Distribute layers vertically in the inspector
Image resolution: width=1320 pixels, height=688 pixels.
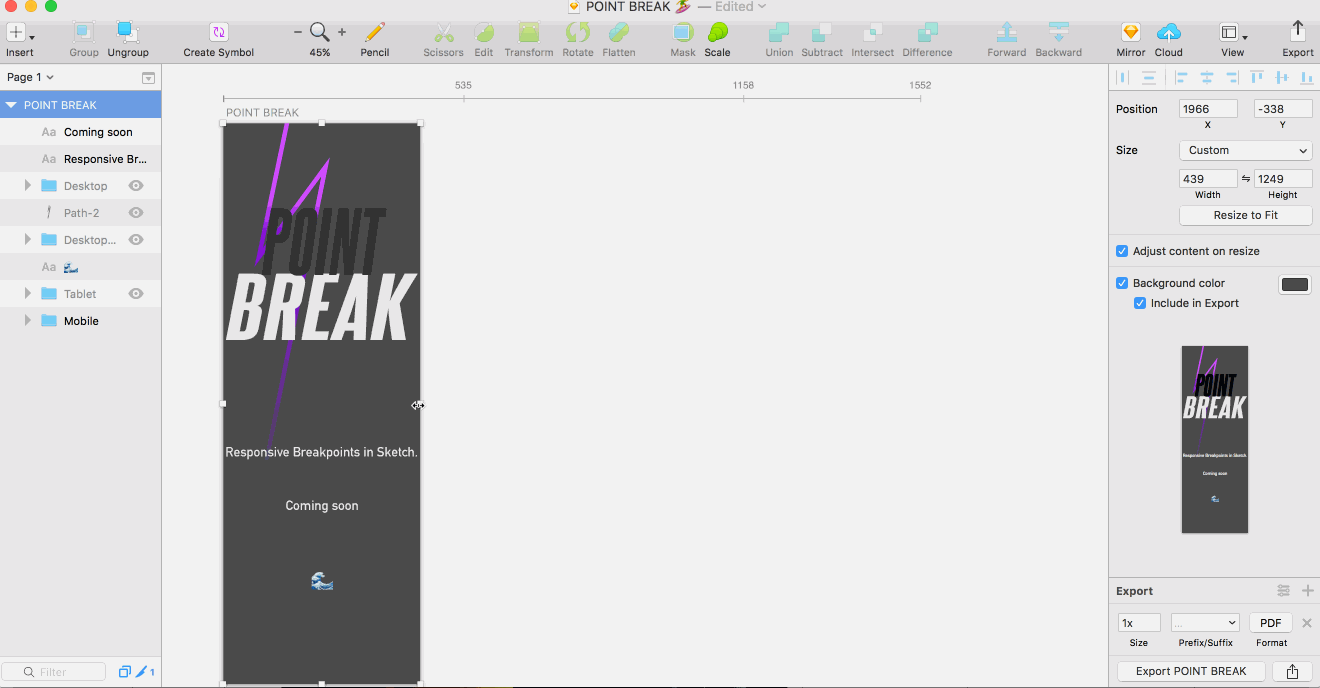1149,77
